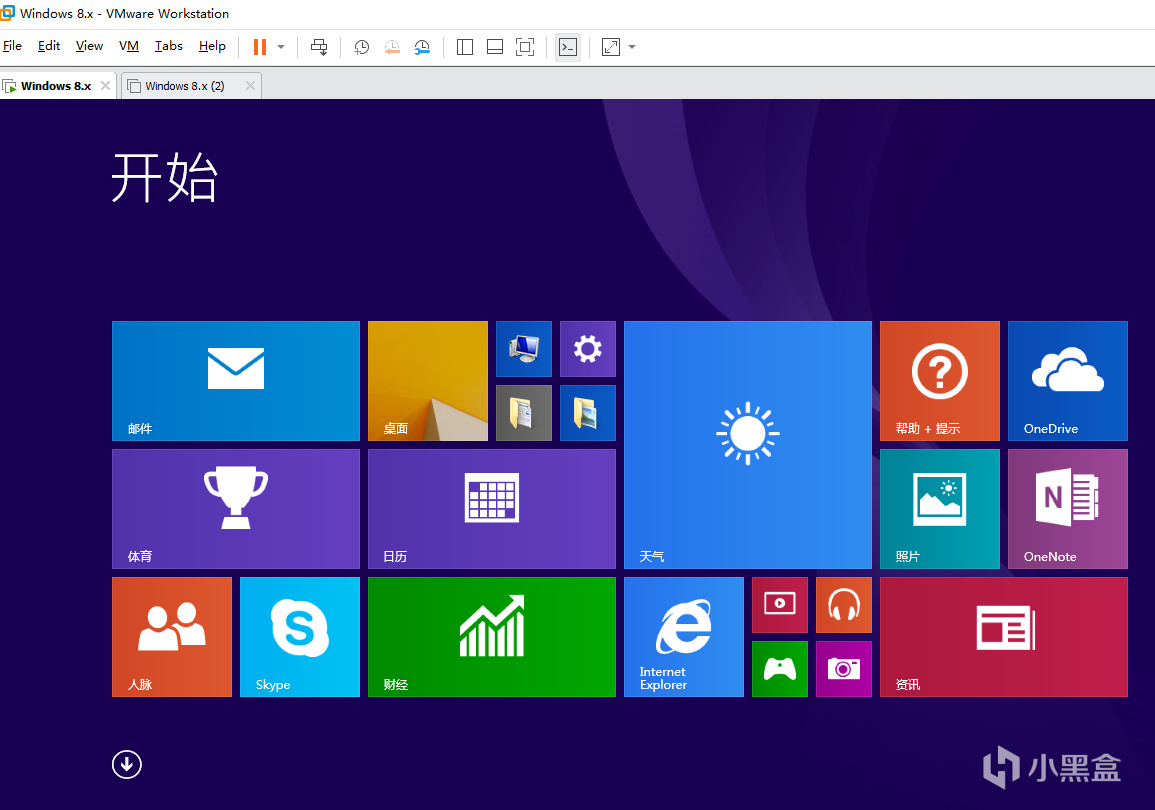
Task: Close the Windows 8.x (2) tab
Action: 250,85
